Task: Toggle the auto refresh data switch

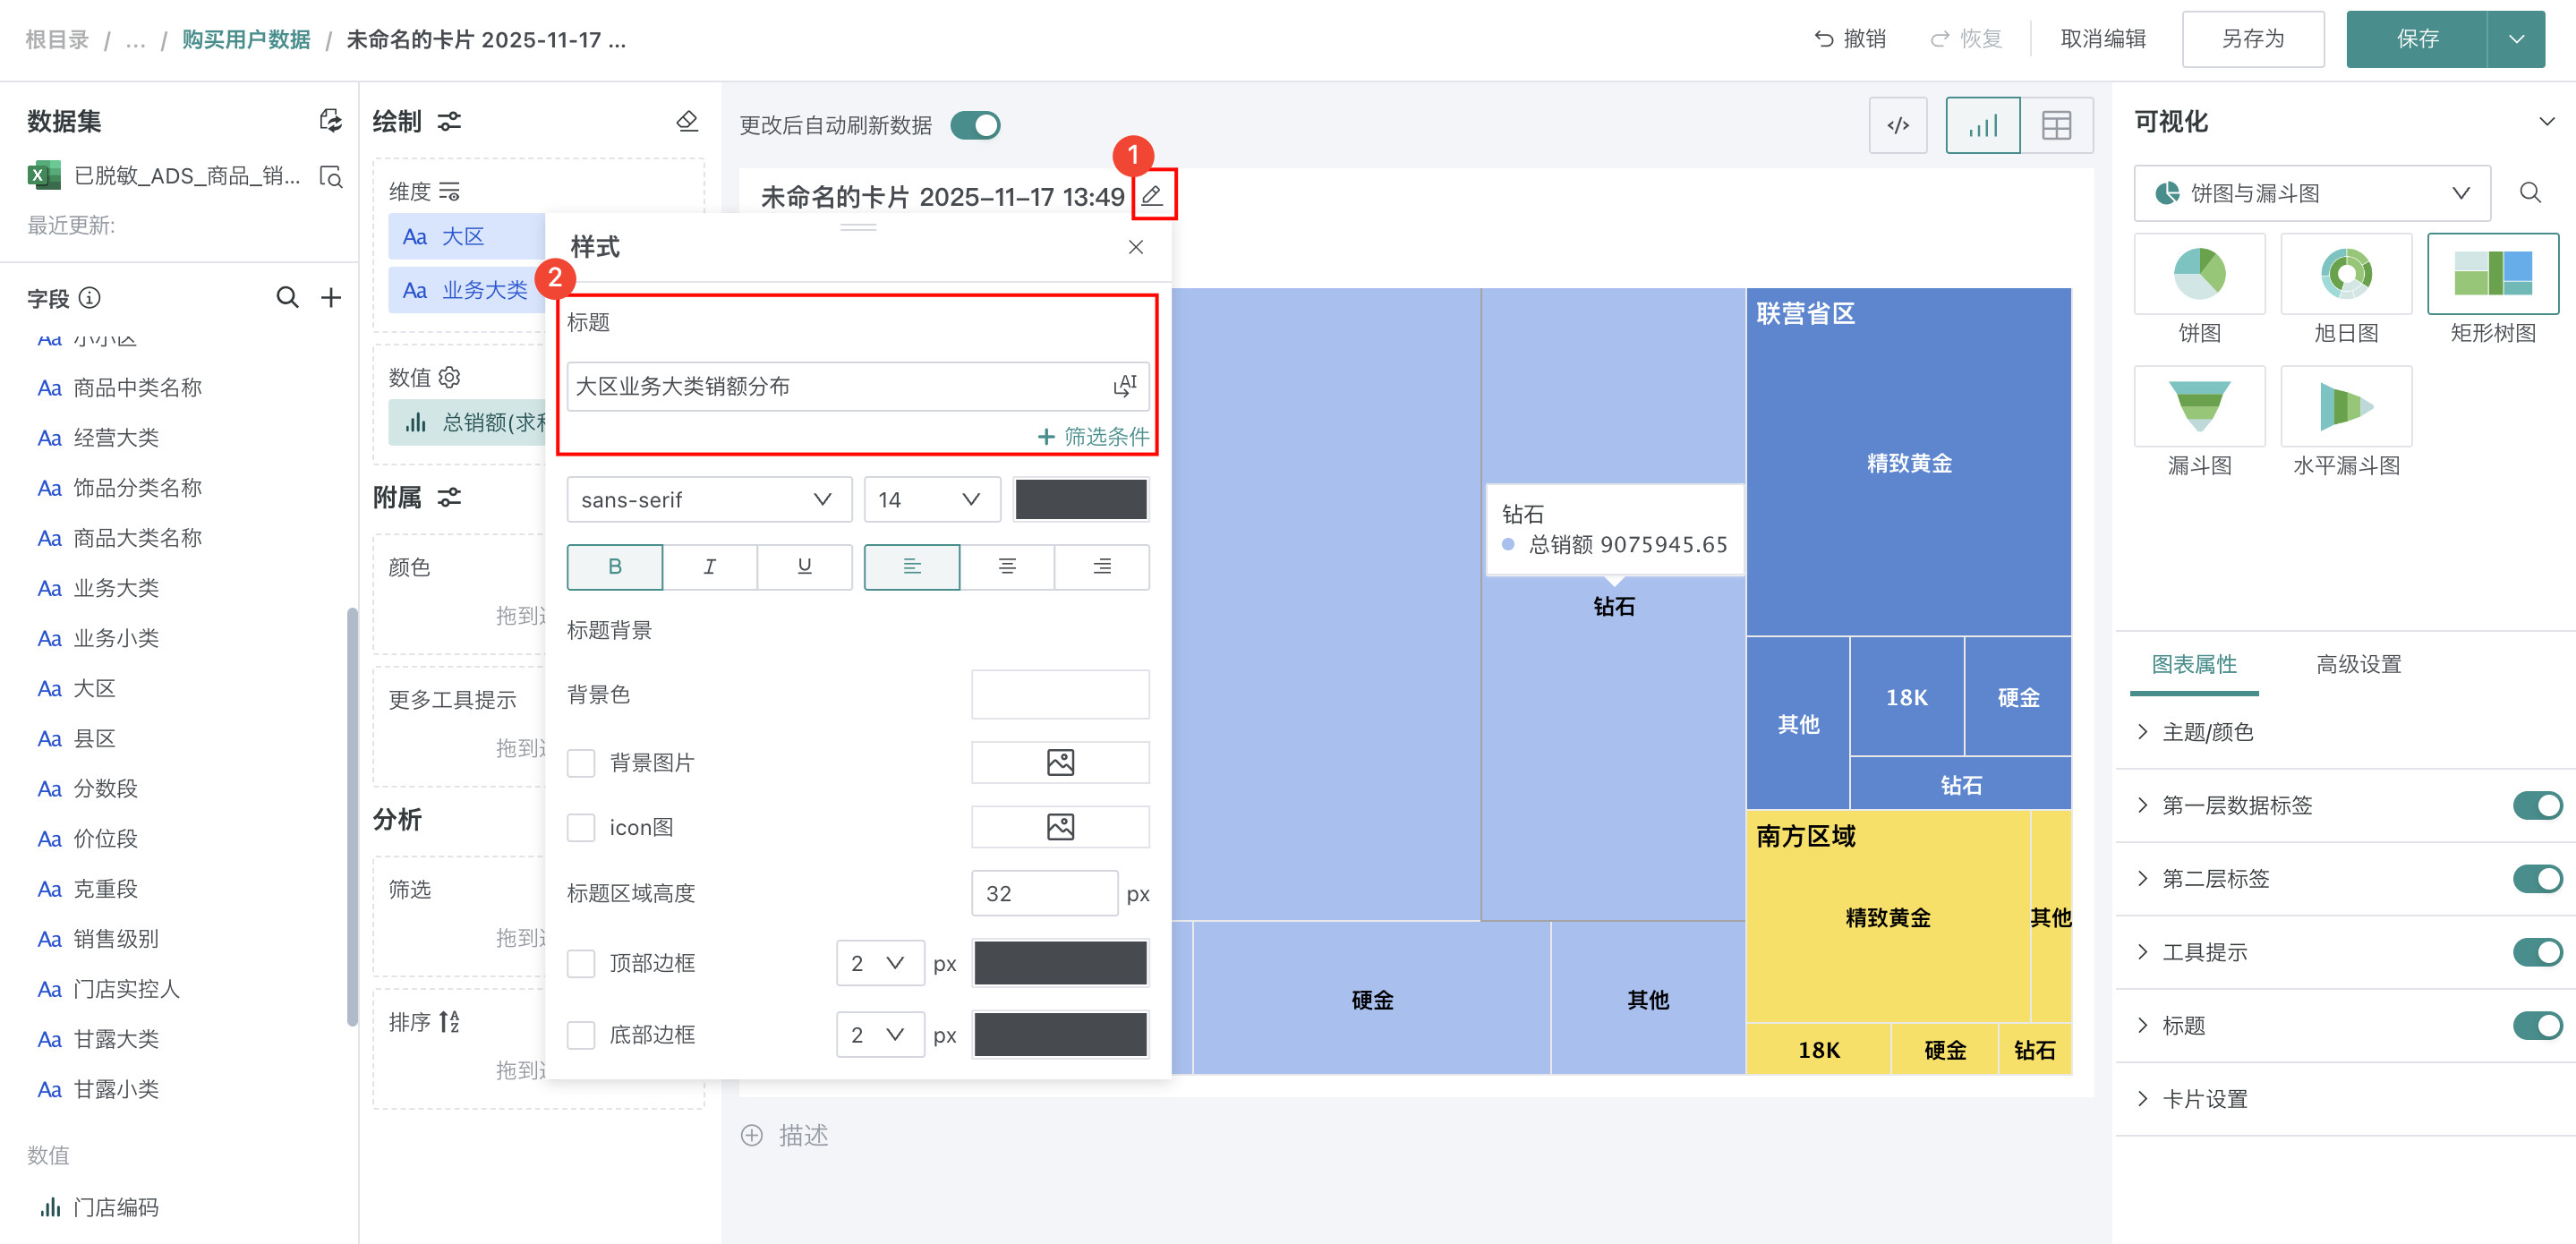Action: tap(975, 125)
